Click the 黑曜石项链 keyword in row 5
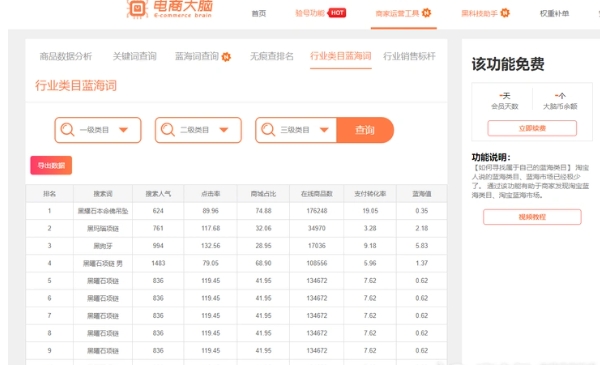The height and width of the screenshot is (365, 600). pos(103,281)
